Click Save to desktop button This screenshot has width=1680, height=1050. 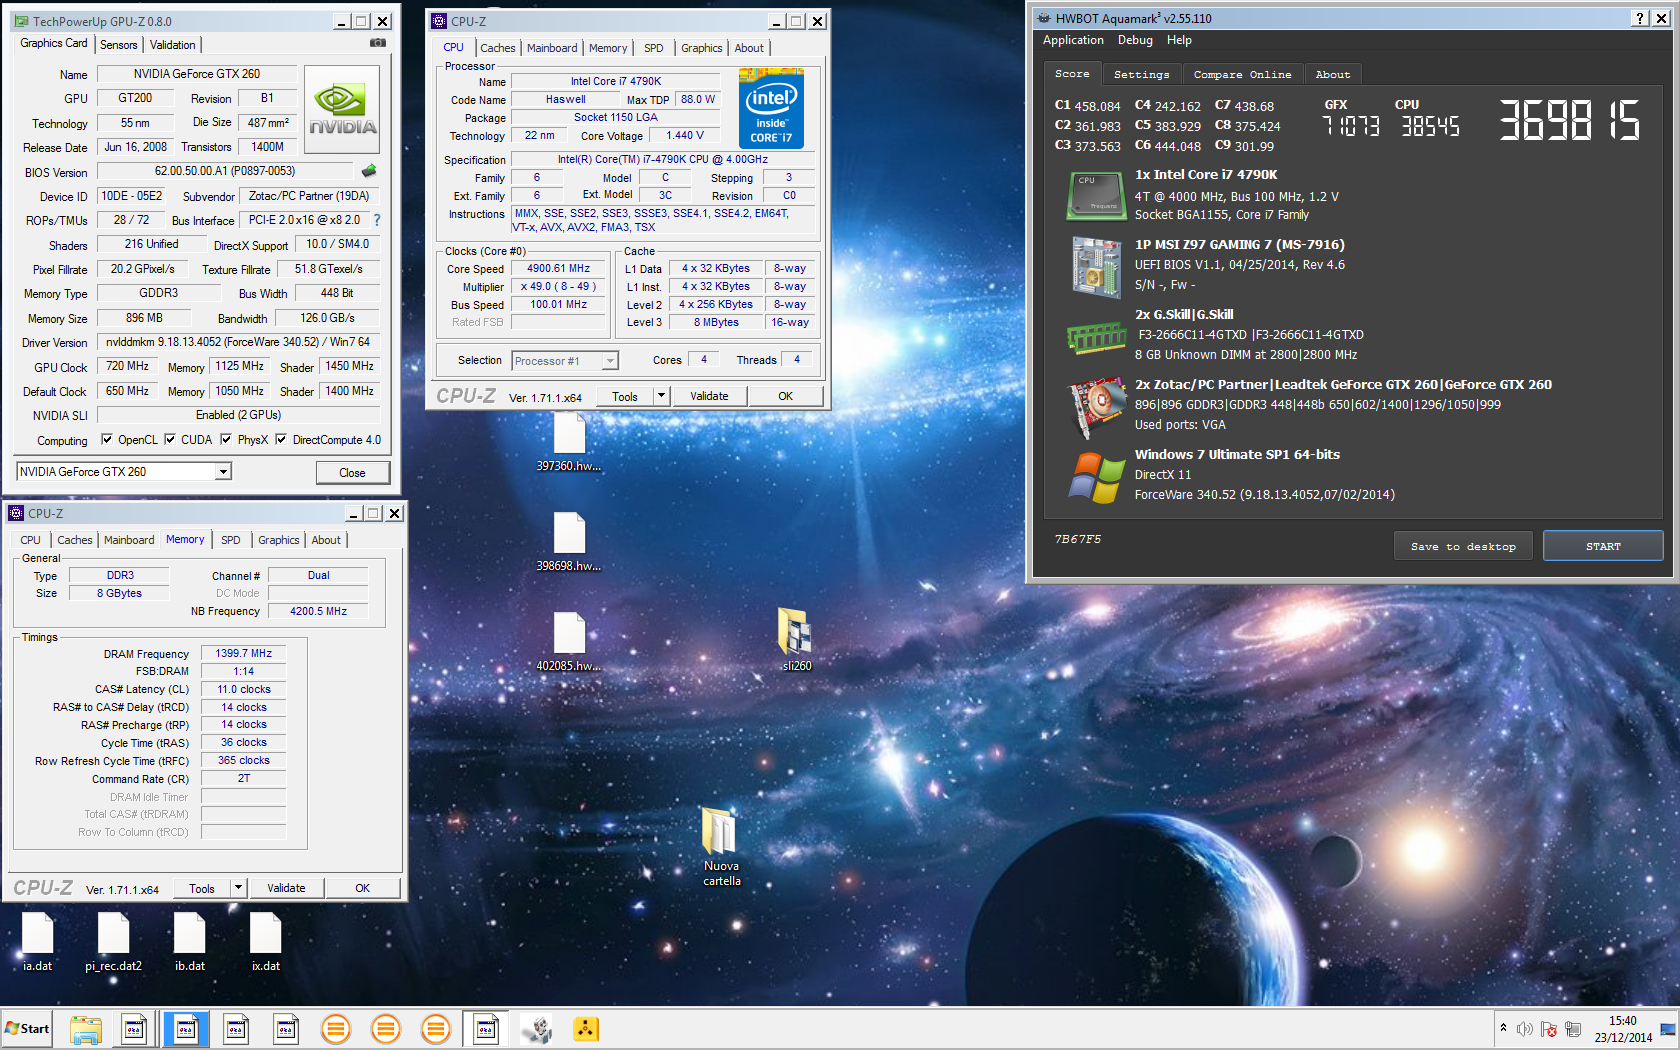click(x=1463, y=546)
